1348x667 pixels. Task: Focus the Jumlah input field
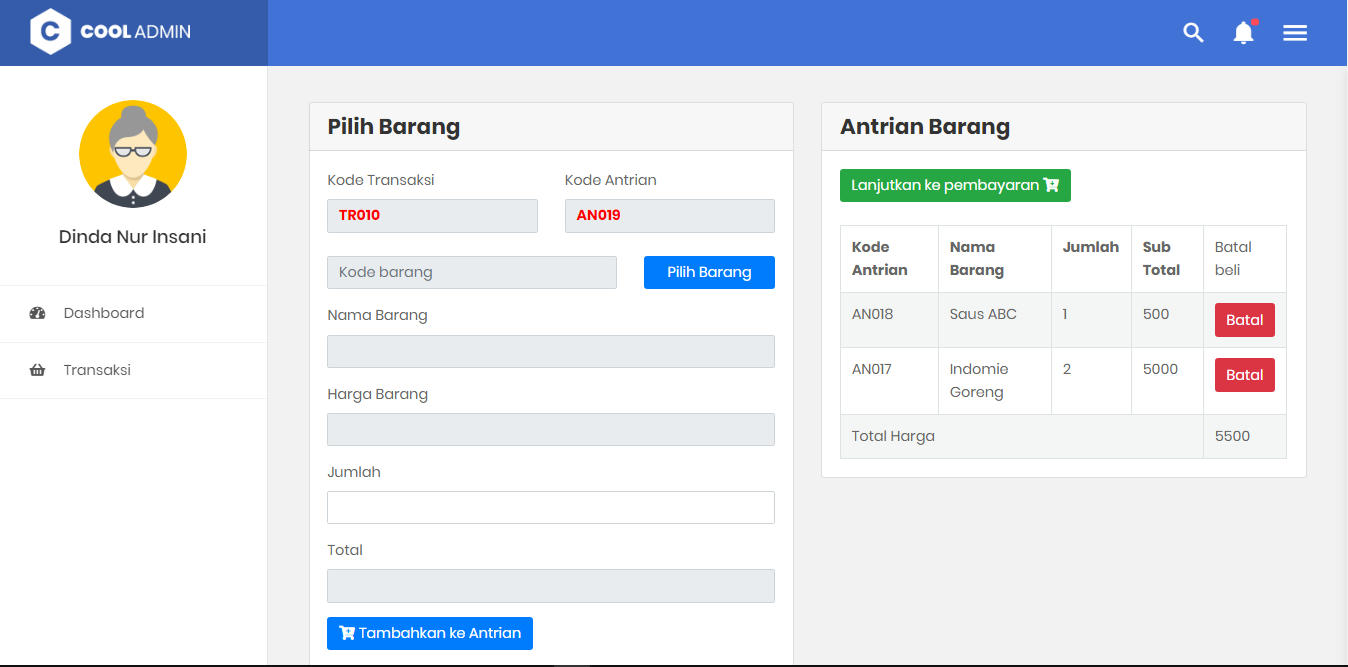[550, 507]
